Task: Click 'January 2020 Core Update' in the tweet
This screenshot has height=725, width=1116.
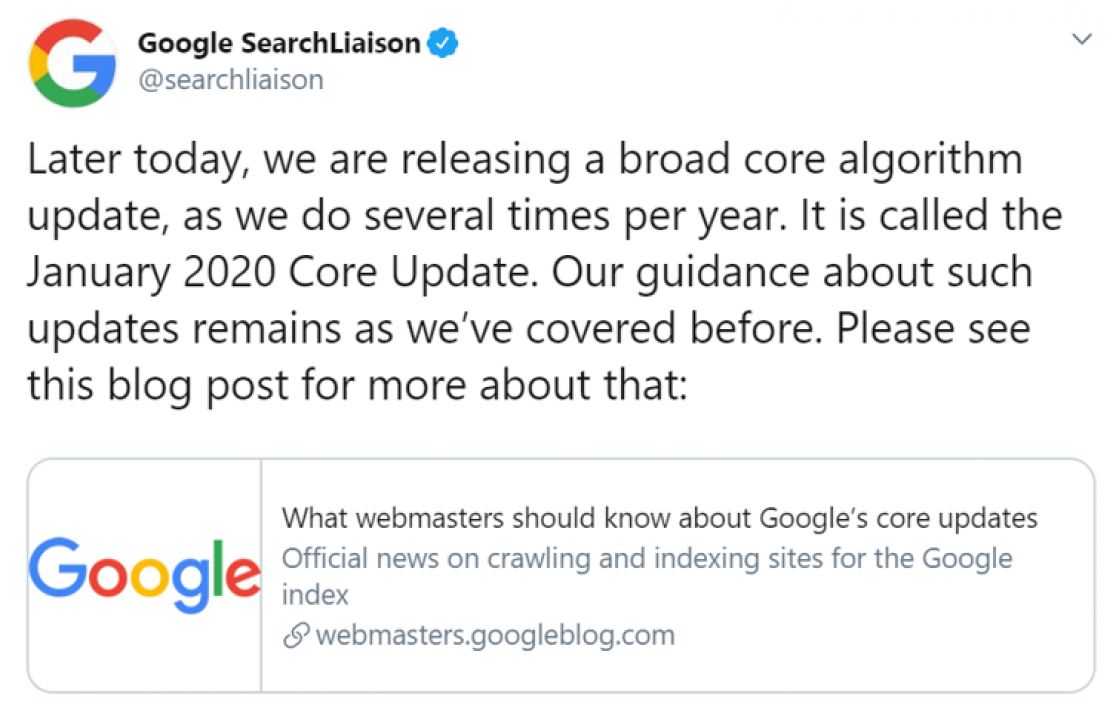Action: point(282,272)
